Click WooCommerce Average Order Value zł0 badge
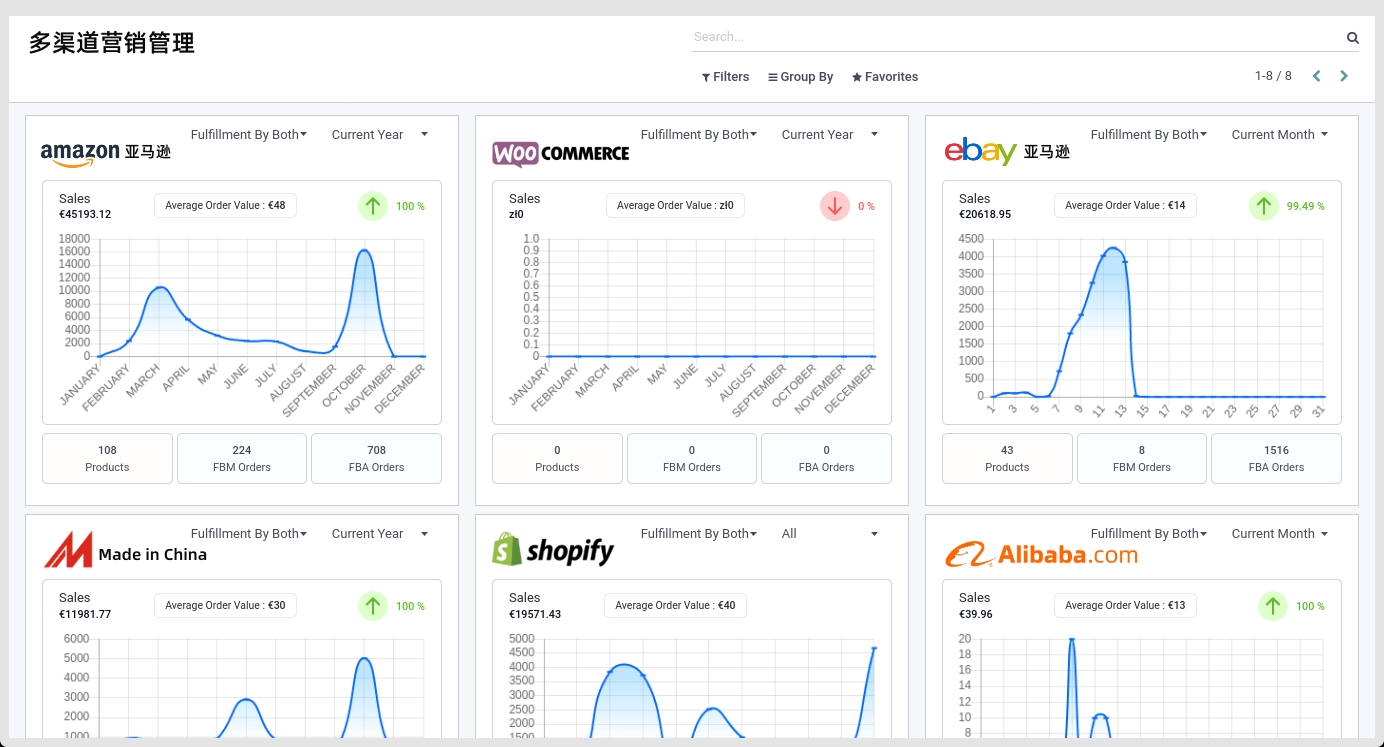The image size is (1384, 747). (x=675, y=206)
